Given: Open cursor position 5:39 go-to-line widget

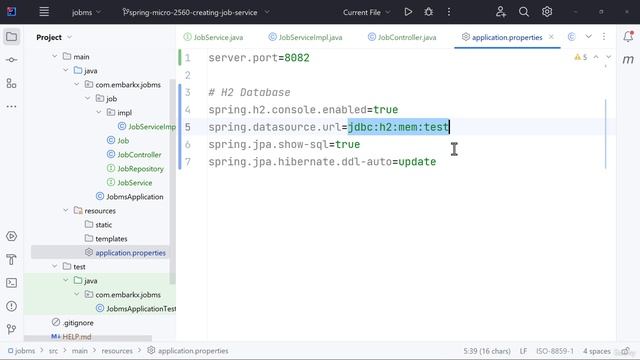Looking at the screenshot, I should tap(487, 351).
